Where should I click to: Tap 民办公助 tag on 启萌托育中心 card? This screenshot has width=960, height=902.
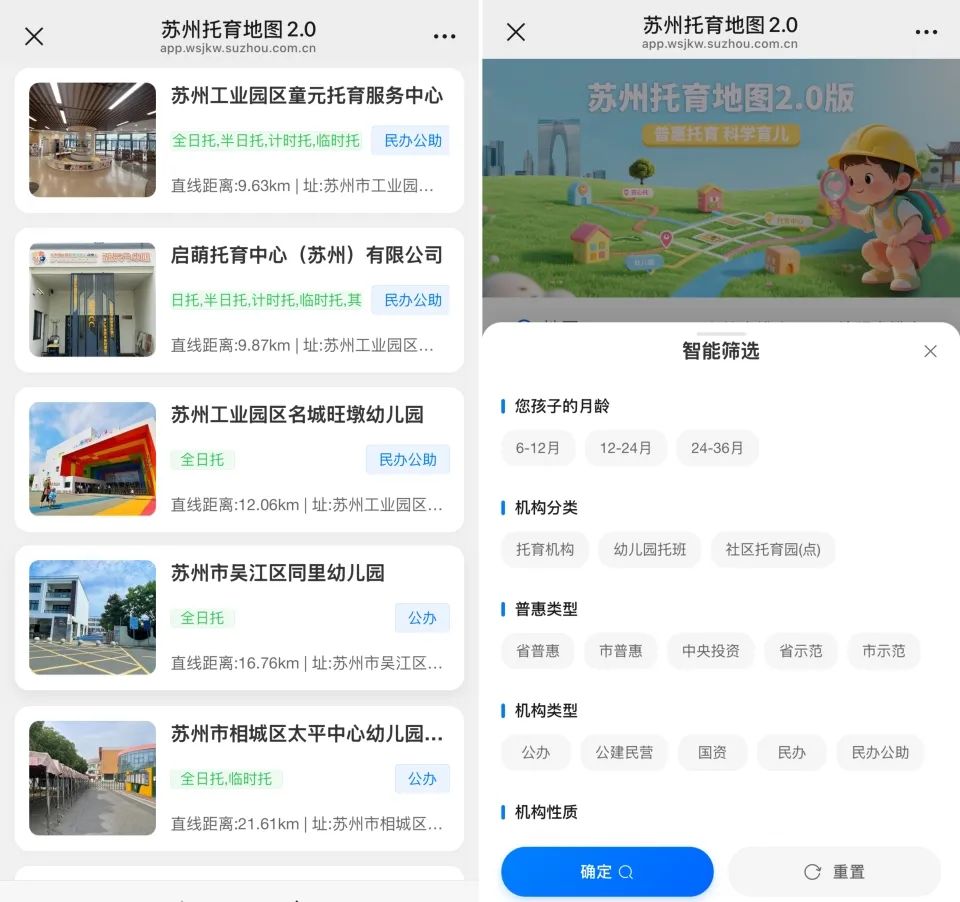tap(412, 300)
